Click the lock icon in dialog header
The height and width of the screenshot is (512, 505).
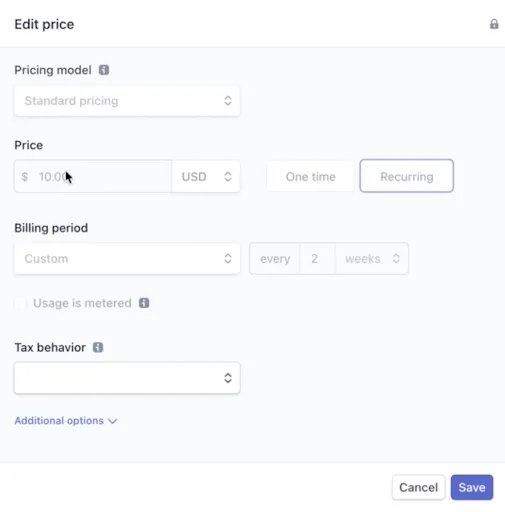pyautogui.click(x=494, y=24)
